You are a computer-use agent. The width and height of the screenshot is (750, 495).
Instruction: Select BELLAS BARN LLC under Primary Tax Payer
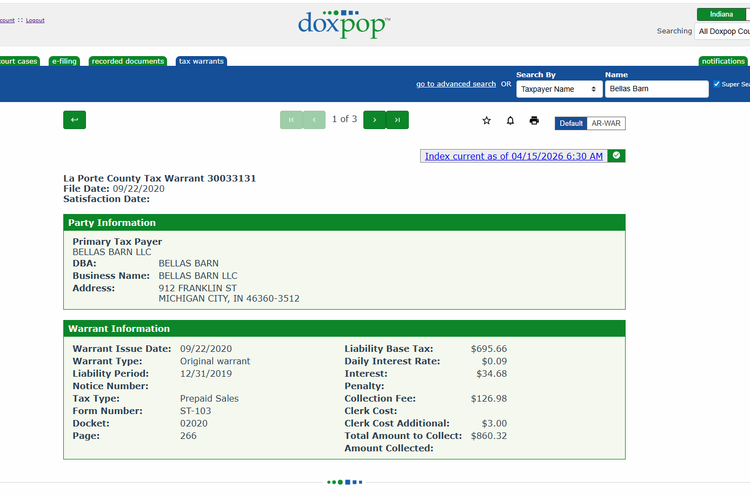click(x=112, y=252)
